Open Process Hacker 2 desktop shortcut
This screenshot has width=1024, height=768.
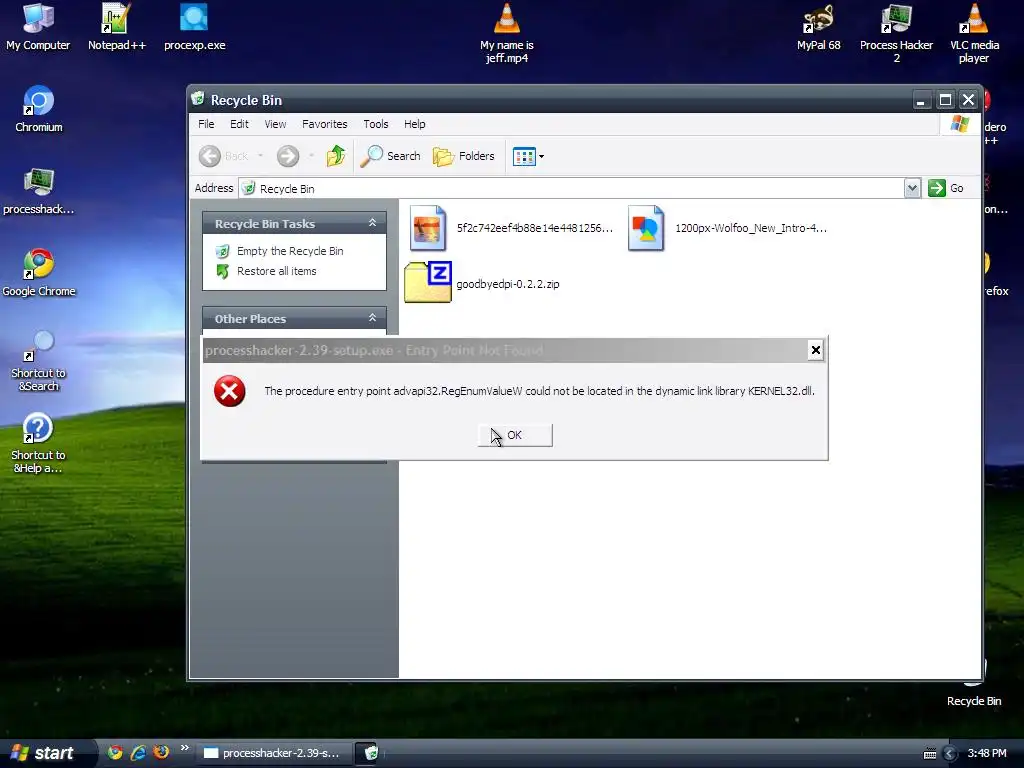click(896, 33)
